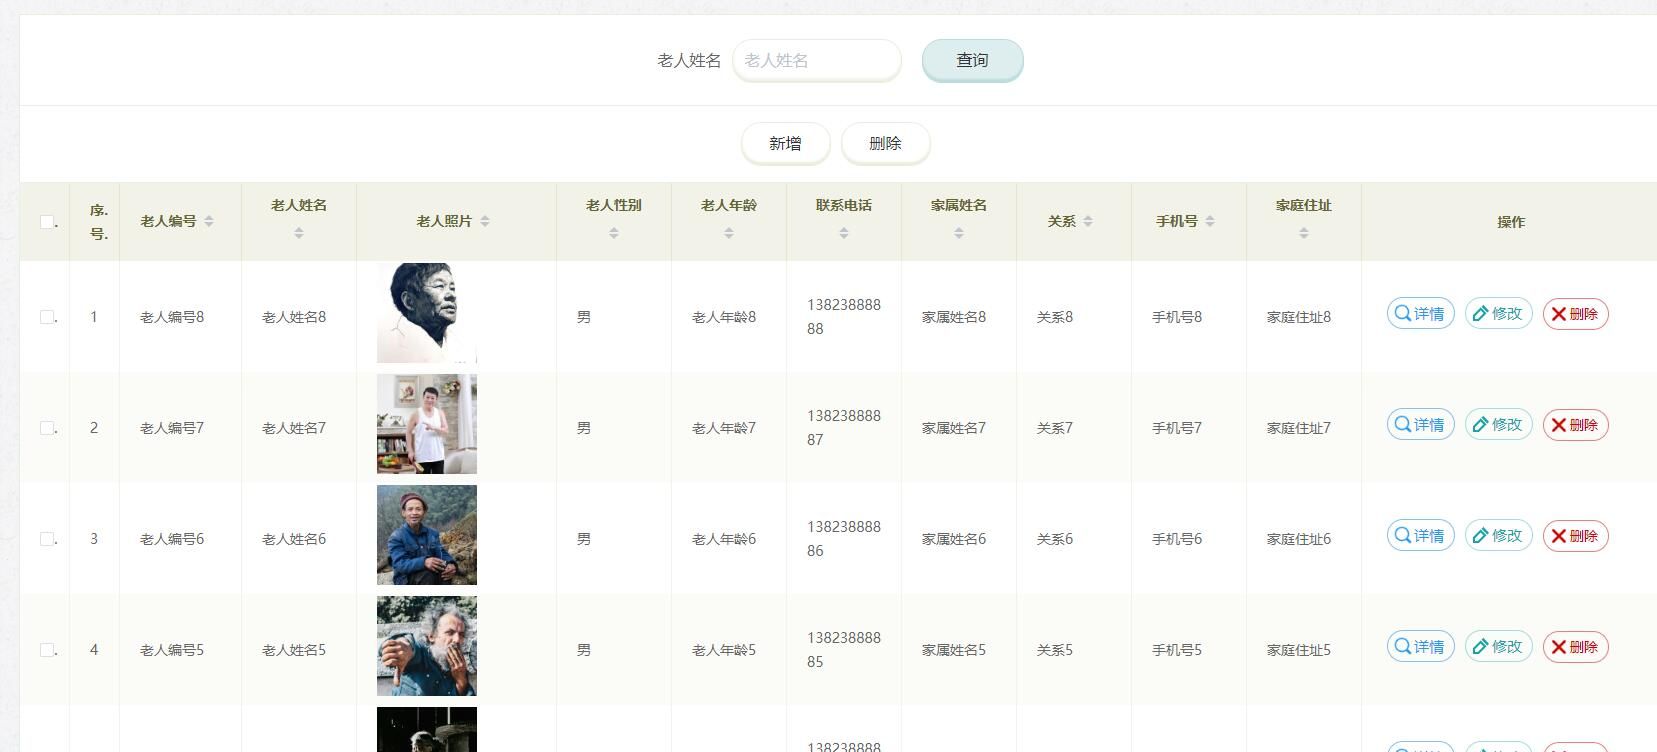Open 详情 for 老人姓名6 row
The image size is (1657, 752).
coord(1420,536)
